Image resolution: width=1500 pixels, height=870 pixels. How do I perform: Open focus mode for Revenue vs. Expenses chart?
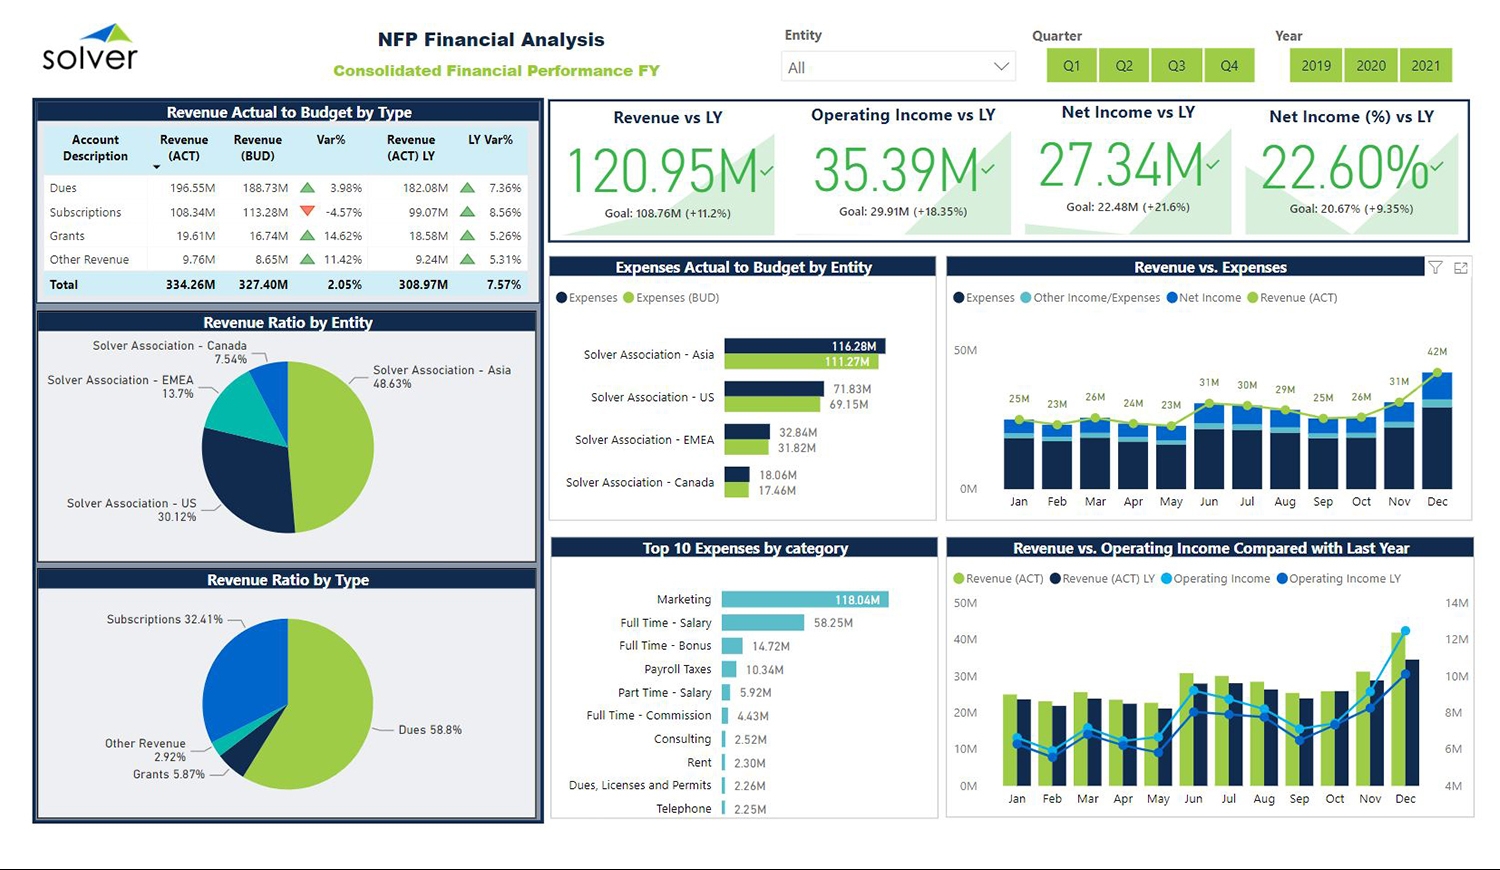(1461, 268)
